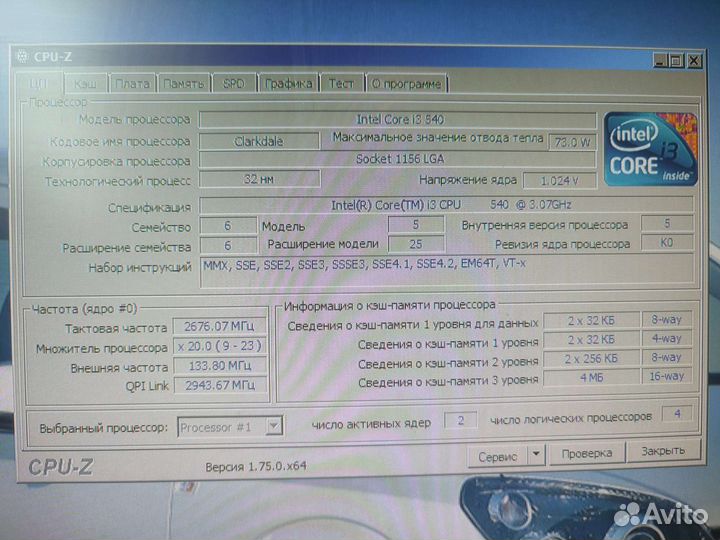Image resolution: width=720 pixels, height=540 pixels.
Task: Open the О программе tab
Action: (x=406, y=84)
